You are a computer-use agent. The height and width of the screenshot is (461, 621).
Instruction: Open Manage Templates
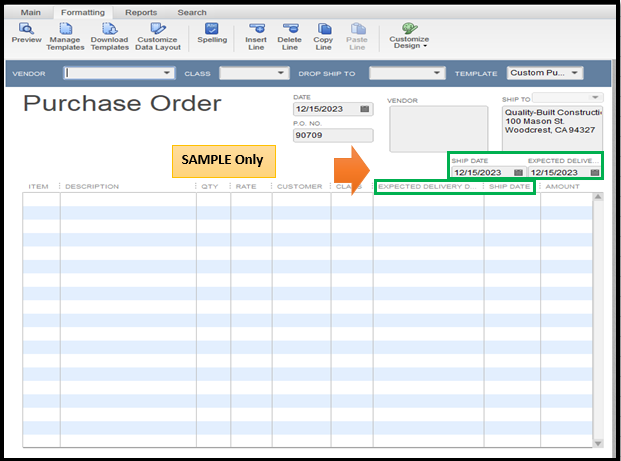[x=65, y=37]
